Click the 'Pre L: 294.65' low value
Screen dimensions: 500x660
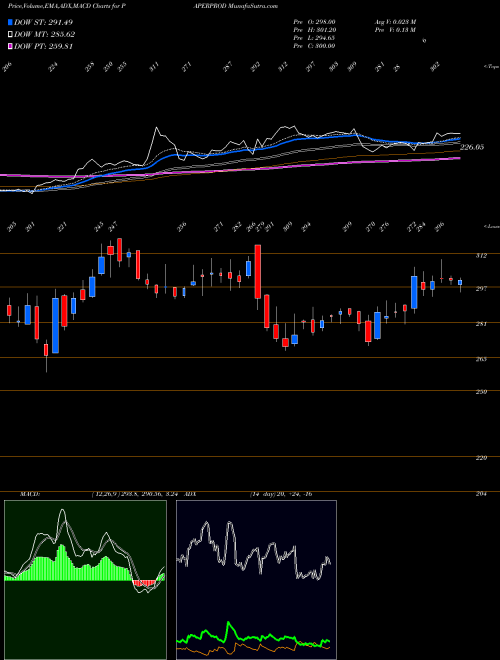pos(314,38)
